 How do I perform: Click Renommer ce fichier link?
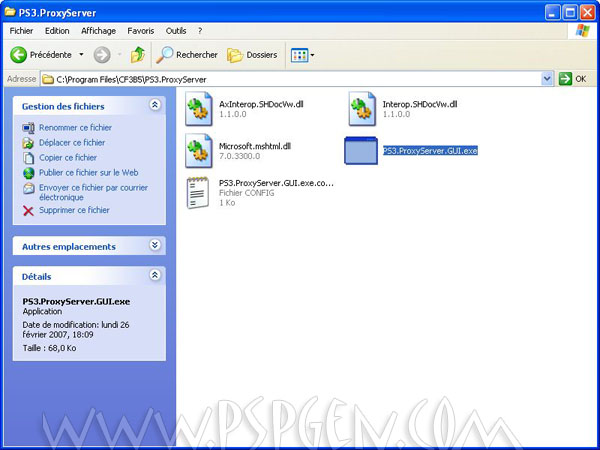[x=75, y=127]
